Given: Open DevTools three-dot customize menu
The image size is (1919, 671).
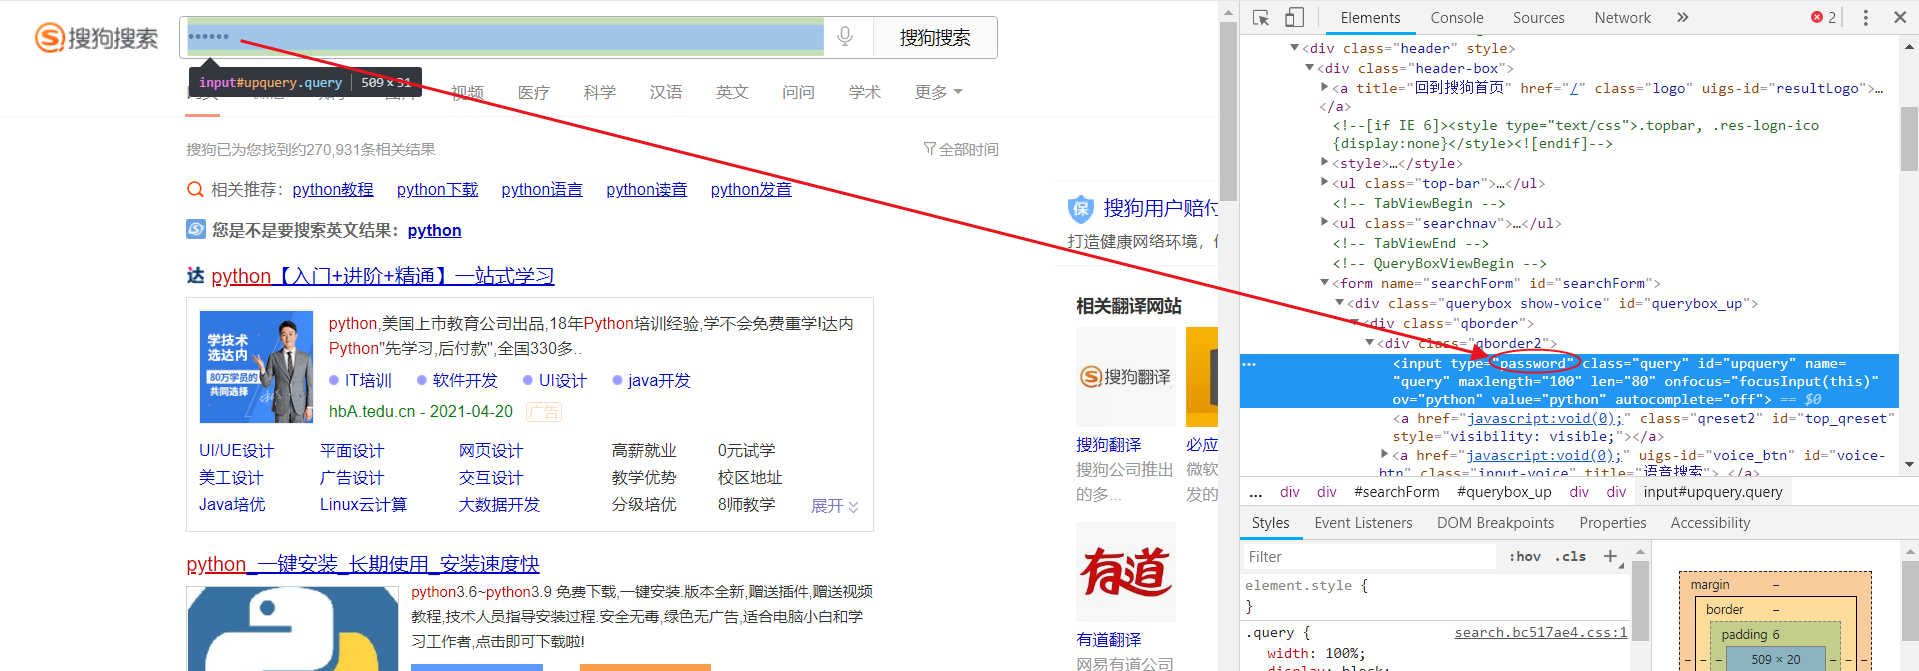Looking at the screenshot, I should [1866, 18].
